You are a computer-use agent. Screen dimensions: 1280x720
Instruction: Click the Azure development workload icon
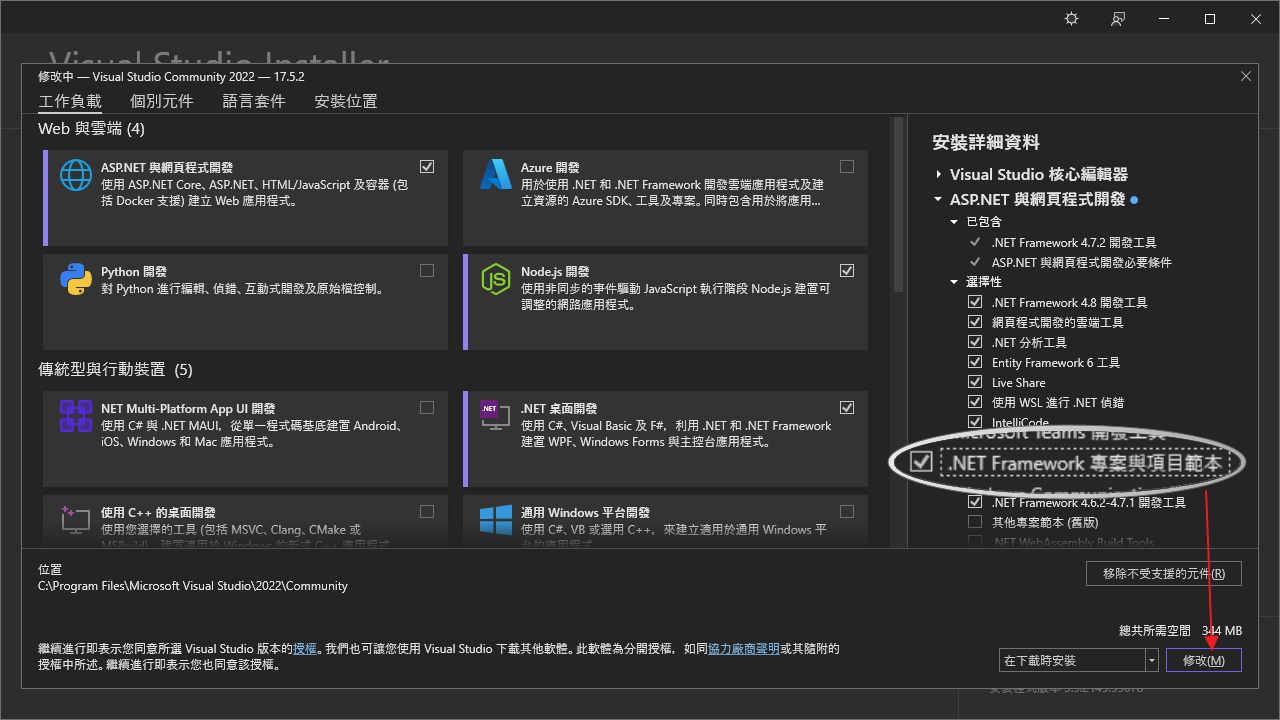coord(496,175)
